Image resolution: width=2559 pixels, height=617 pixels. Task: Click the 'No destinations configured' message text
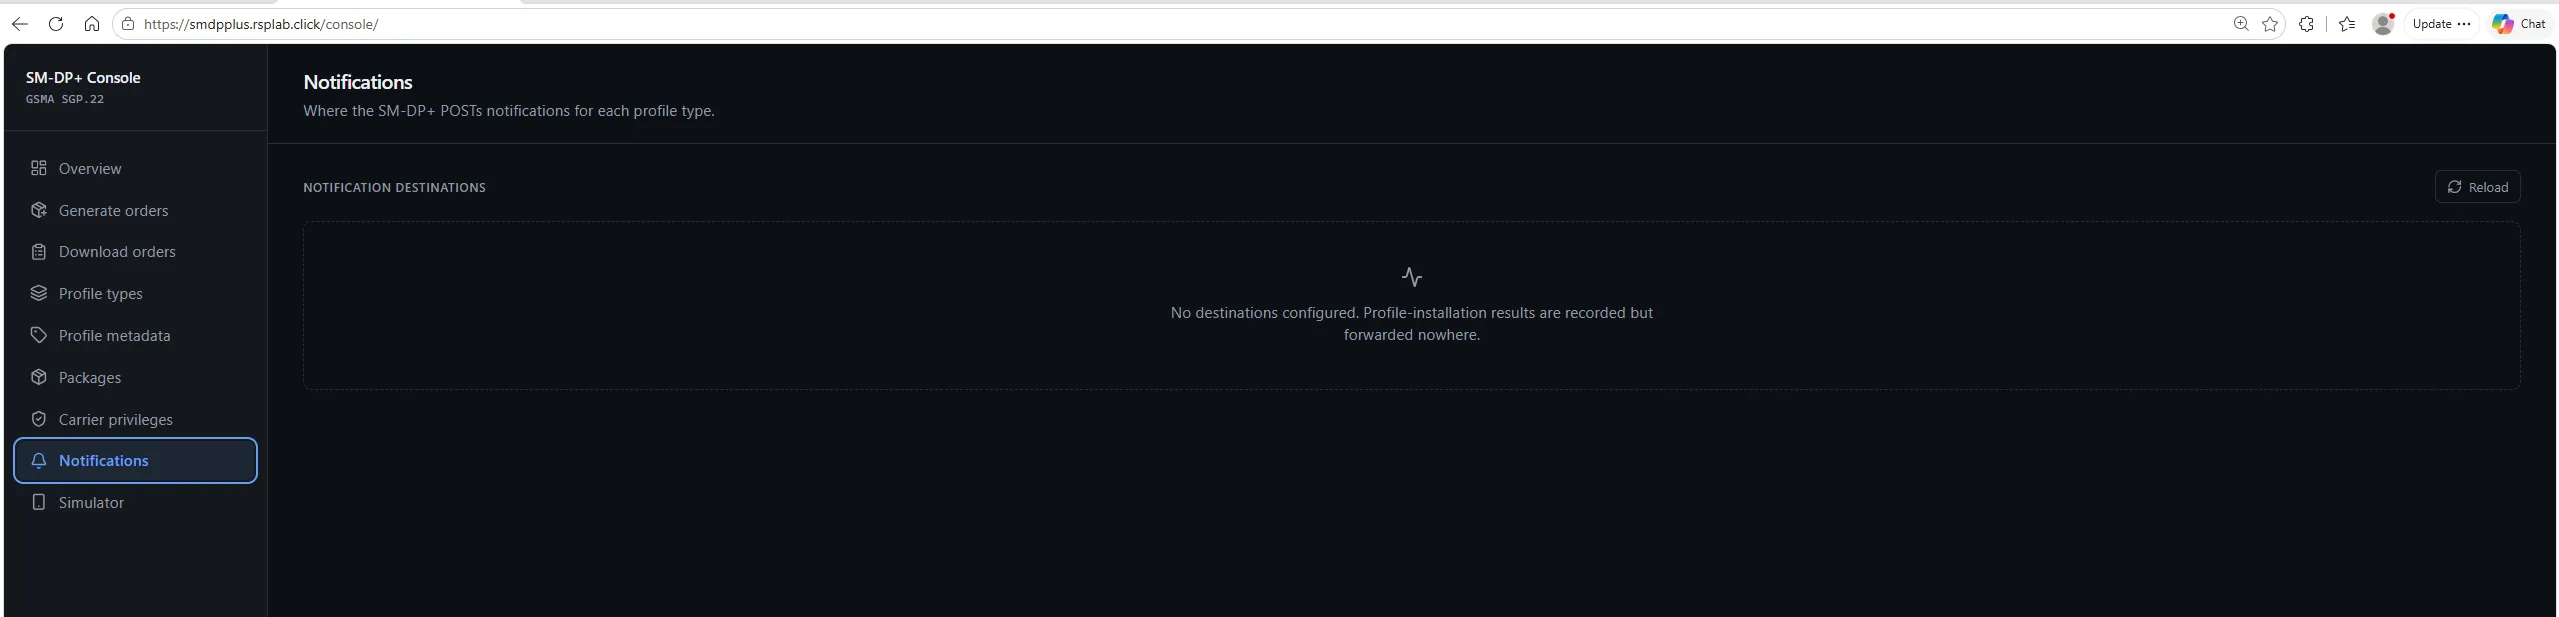pyautogui.click(x=1411, y=324)
